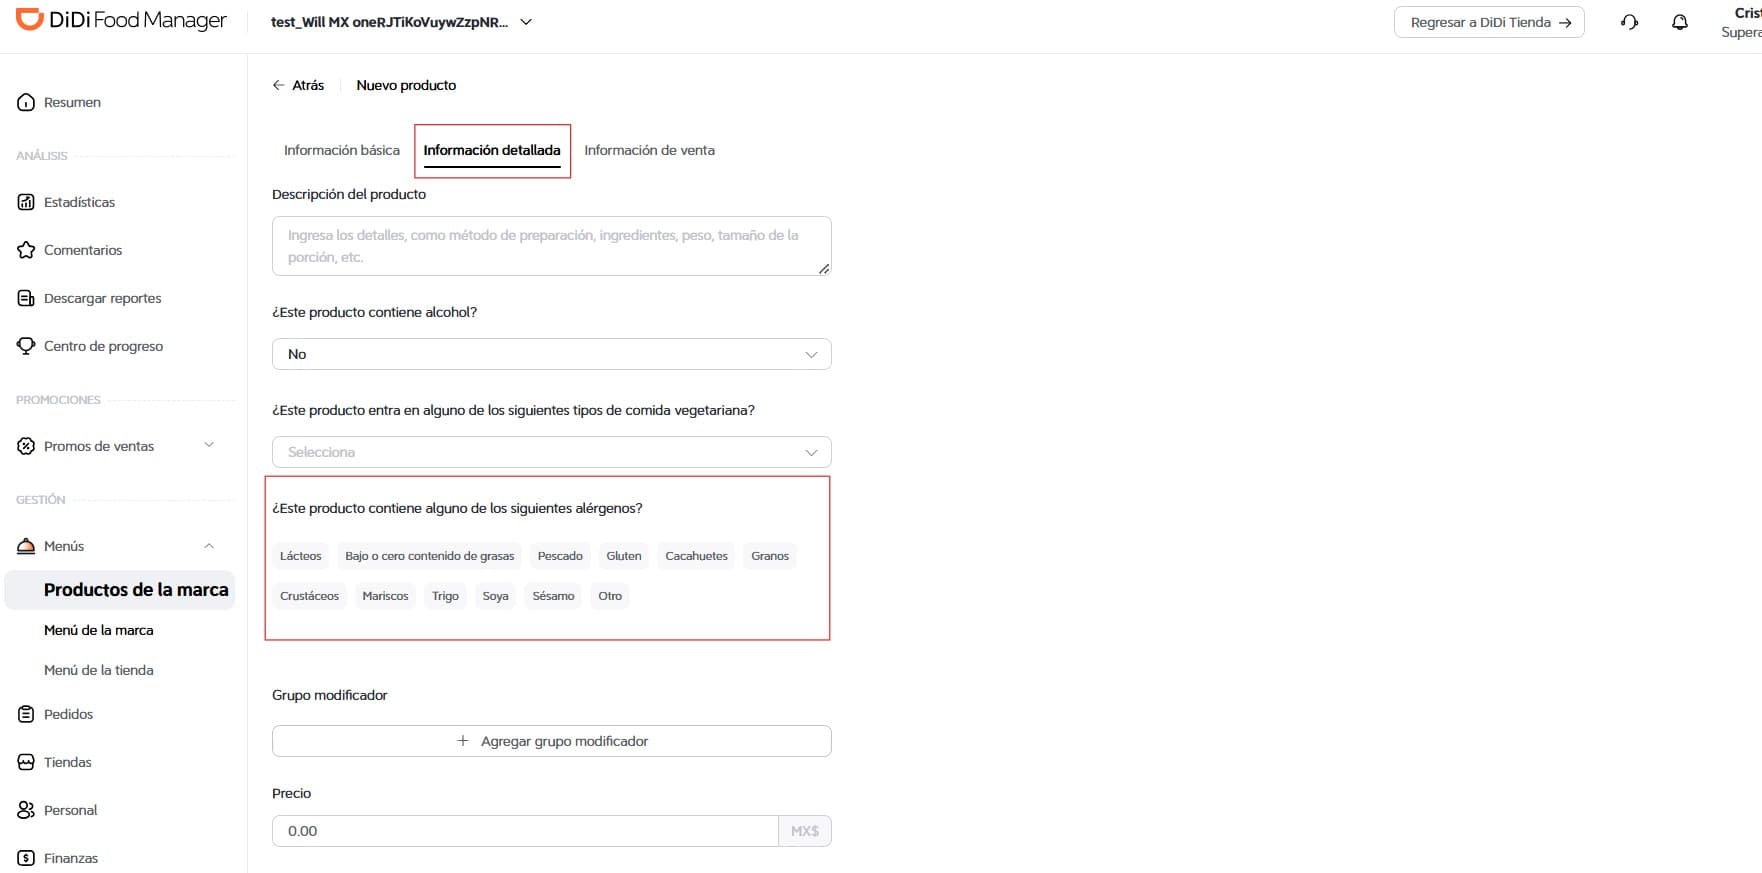Expand the store name selector chevron
Viewport: 1762px width, 873px height.
pos(526,22)
